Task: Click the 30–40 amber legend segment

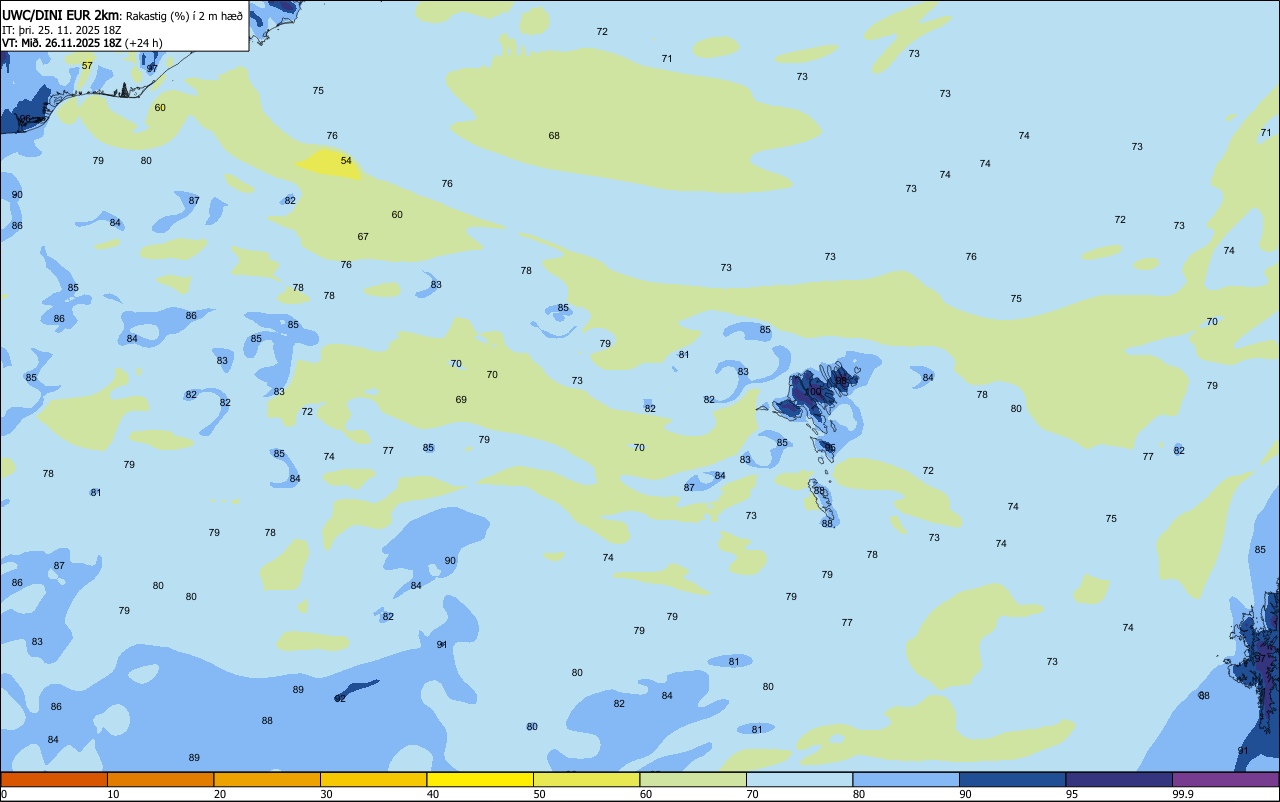Action: tap(373, 779)
